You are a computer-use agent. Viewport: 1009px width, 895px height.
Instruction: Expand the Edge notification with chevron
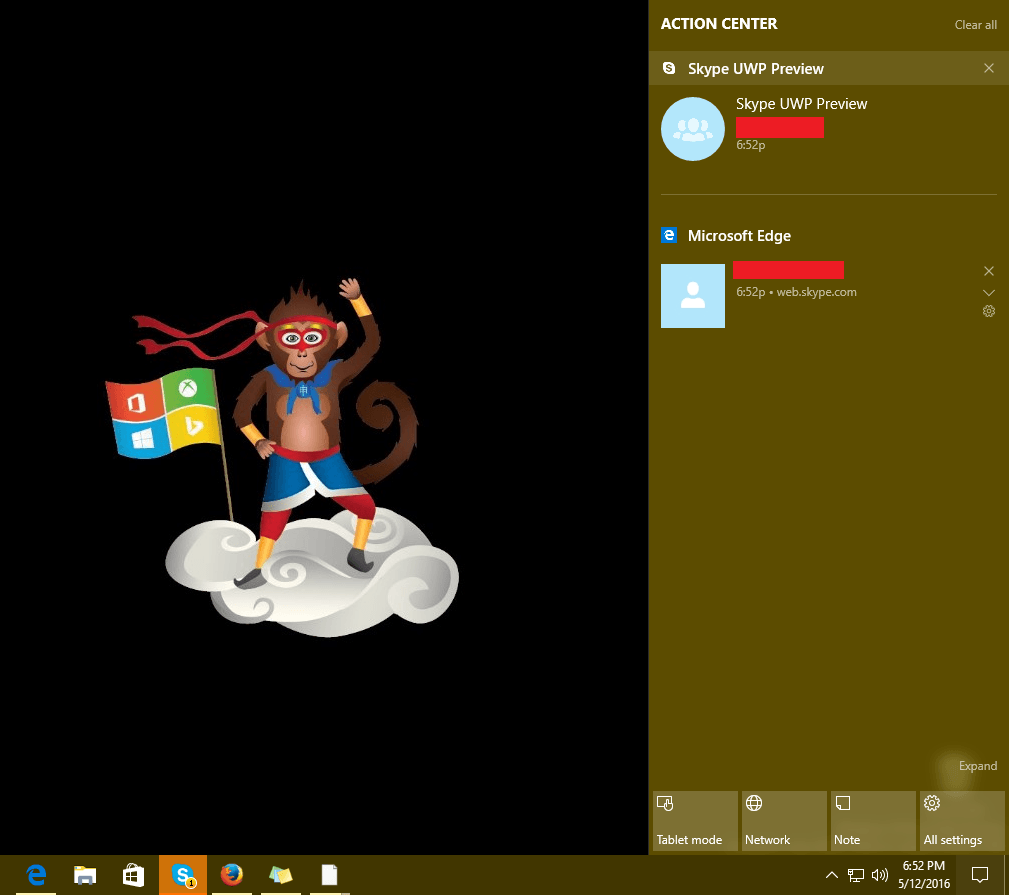pos(989,293)
